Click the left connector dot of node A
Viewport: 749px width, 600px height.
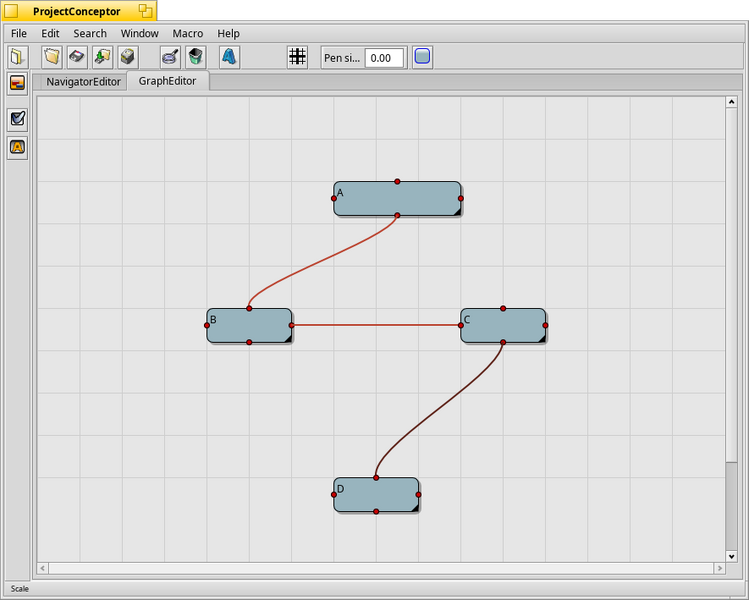pyautogui.click(x=333, y=198)
